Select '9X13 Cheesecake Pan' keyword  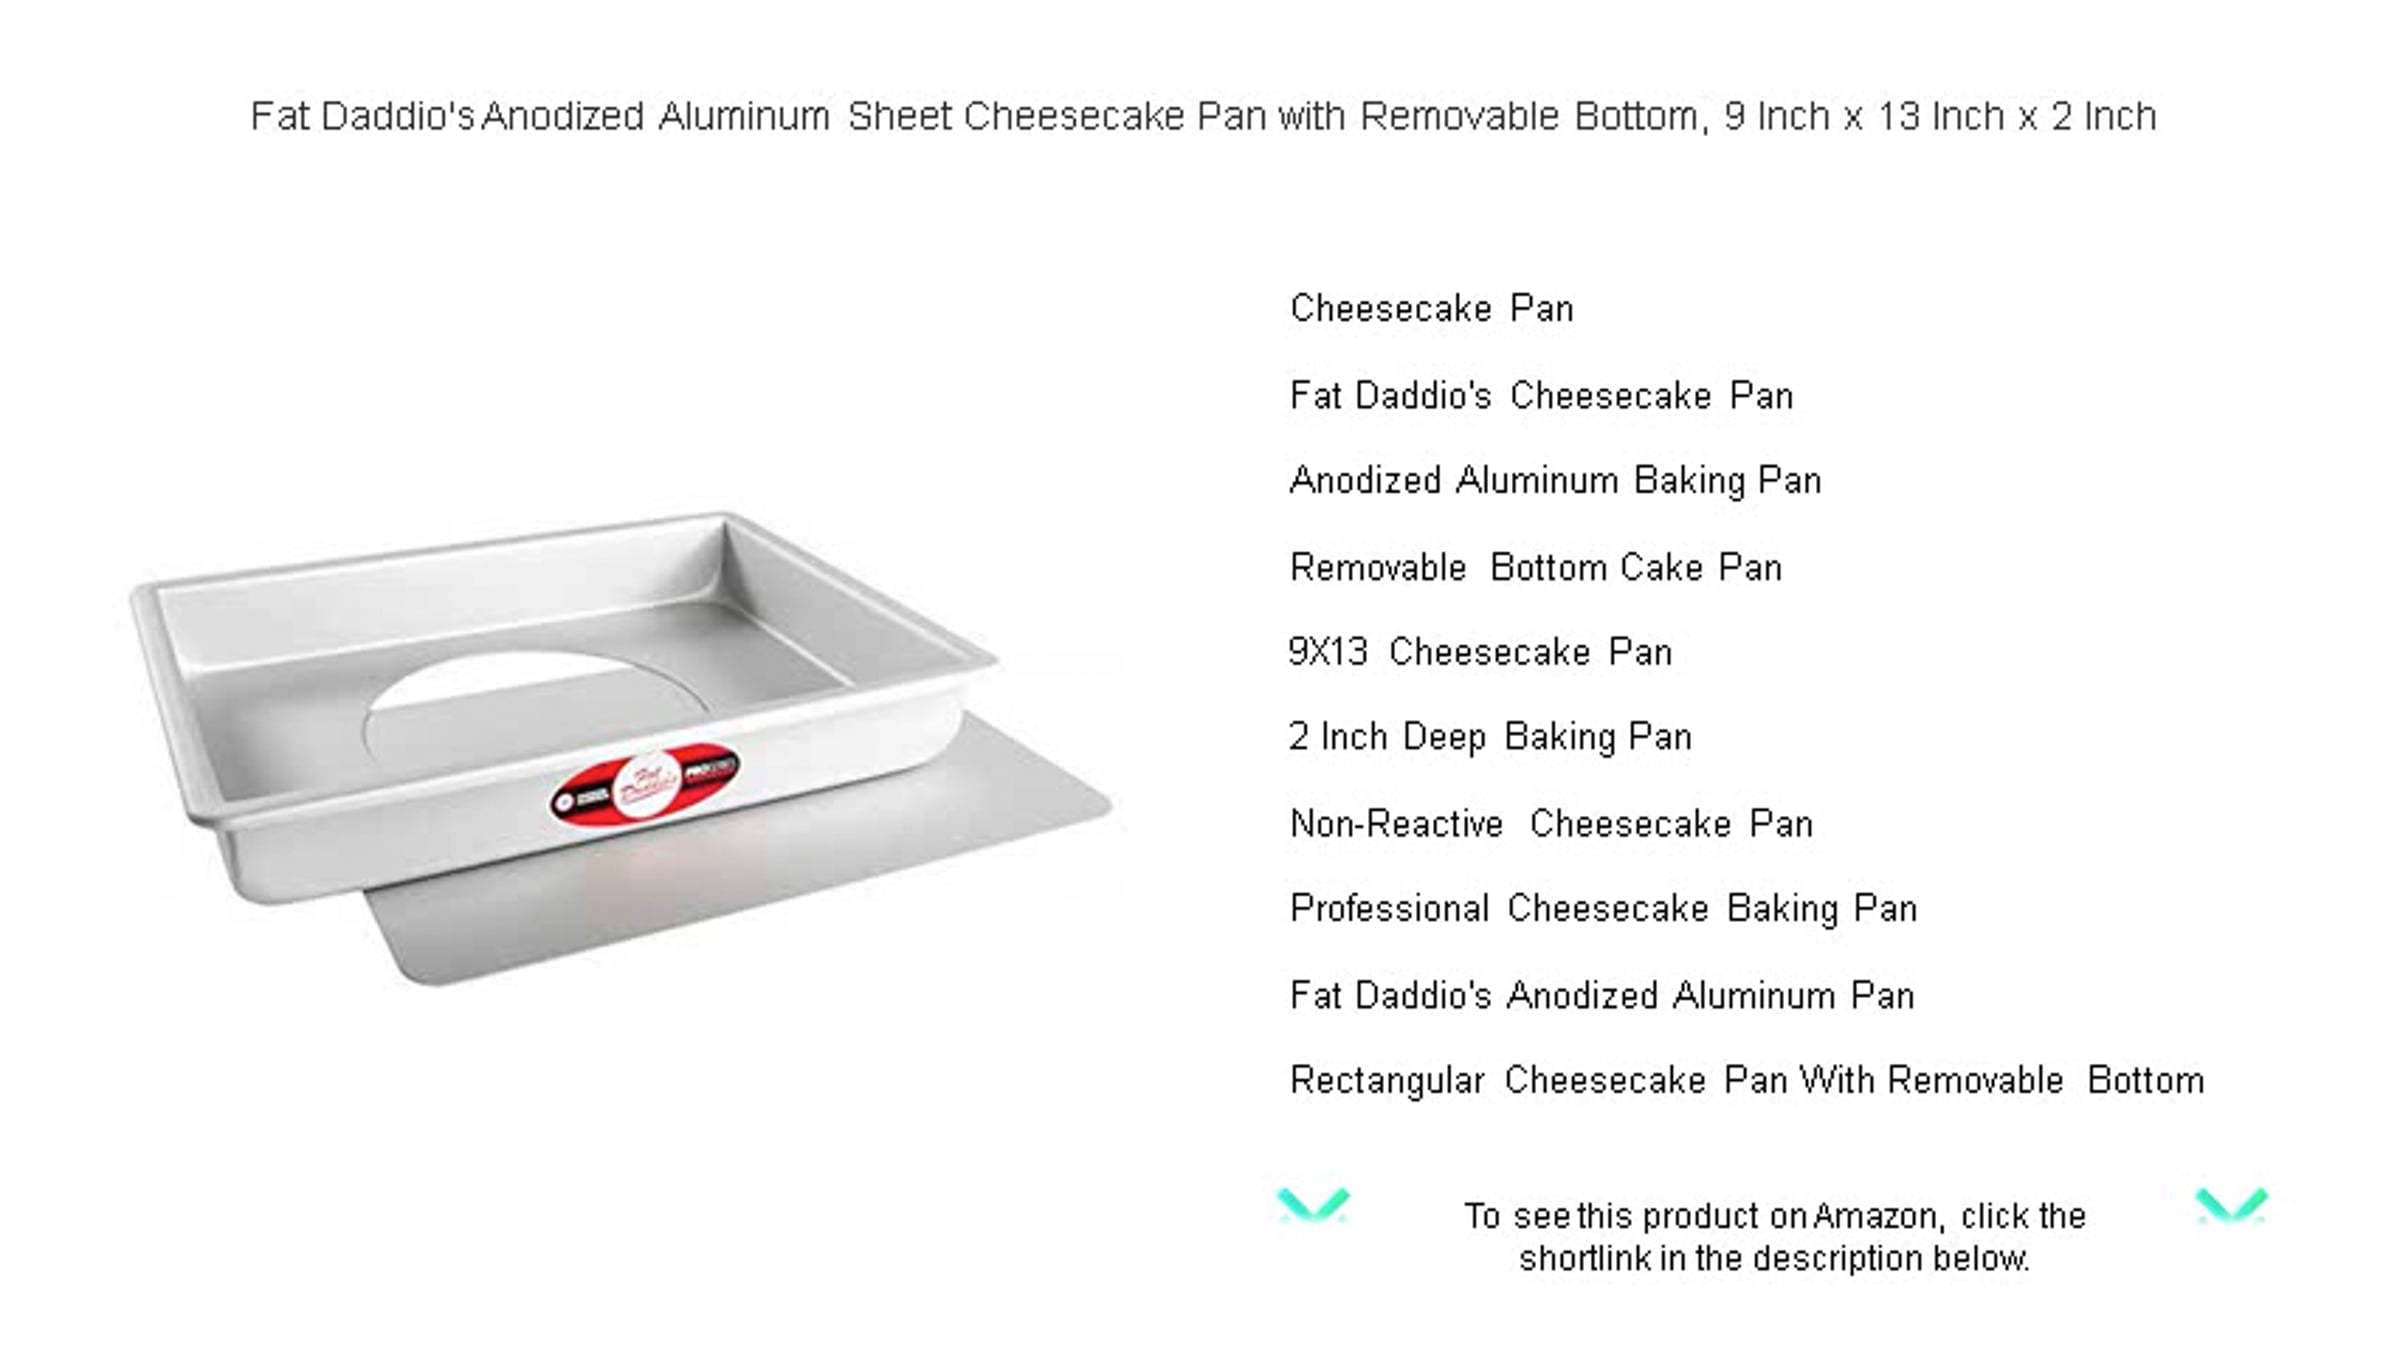(1480, 652)
